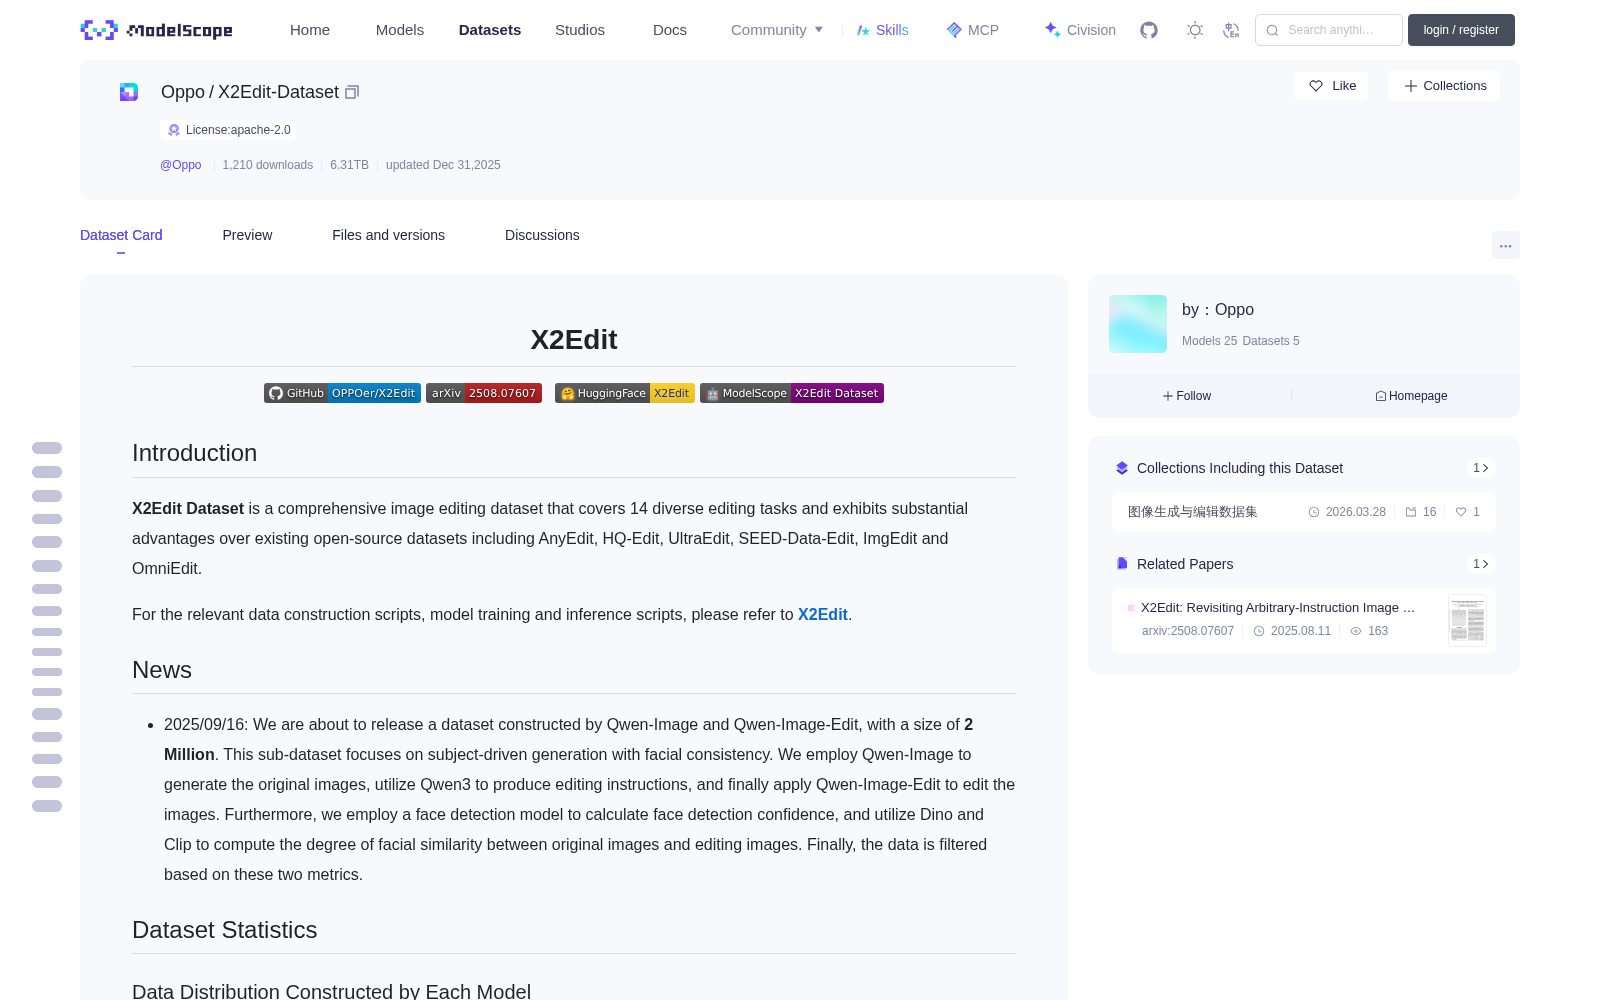The width and height of the screenshot is (1600, 1000).
Task: Click the heart icon on the collection card
Action: point(1461,512)
